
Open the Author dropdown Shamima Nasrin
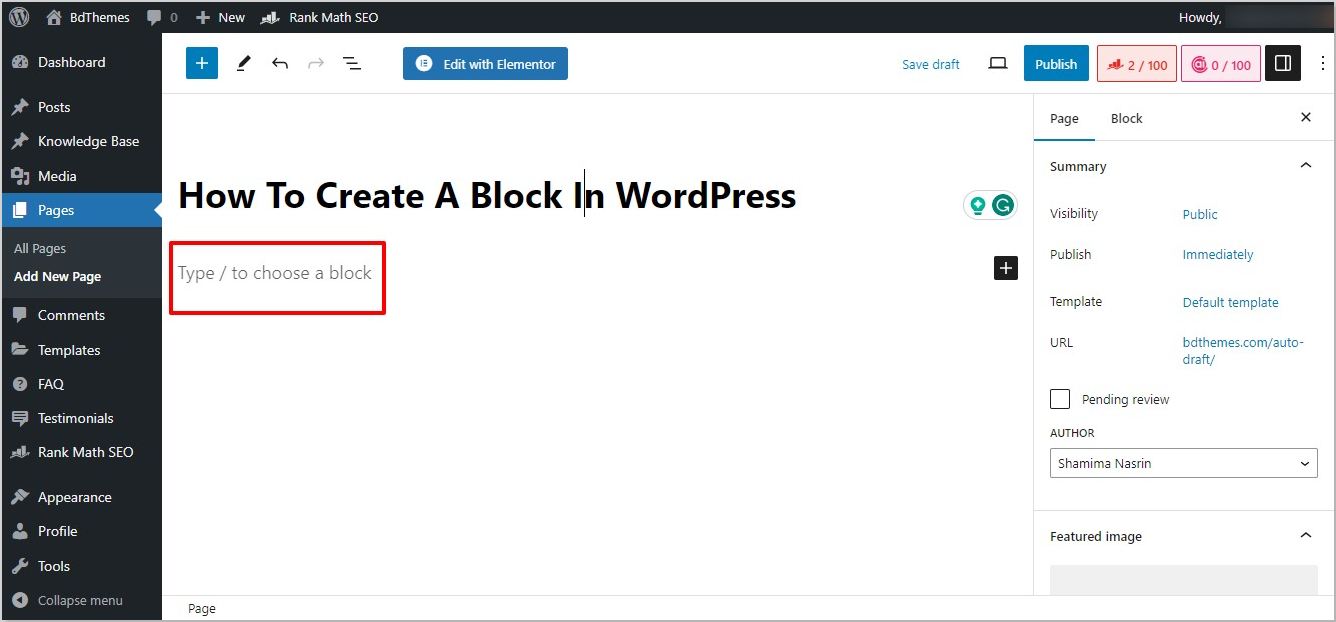[x=1183, y=463]
